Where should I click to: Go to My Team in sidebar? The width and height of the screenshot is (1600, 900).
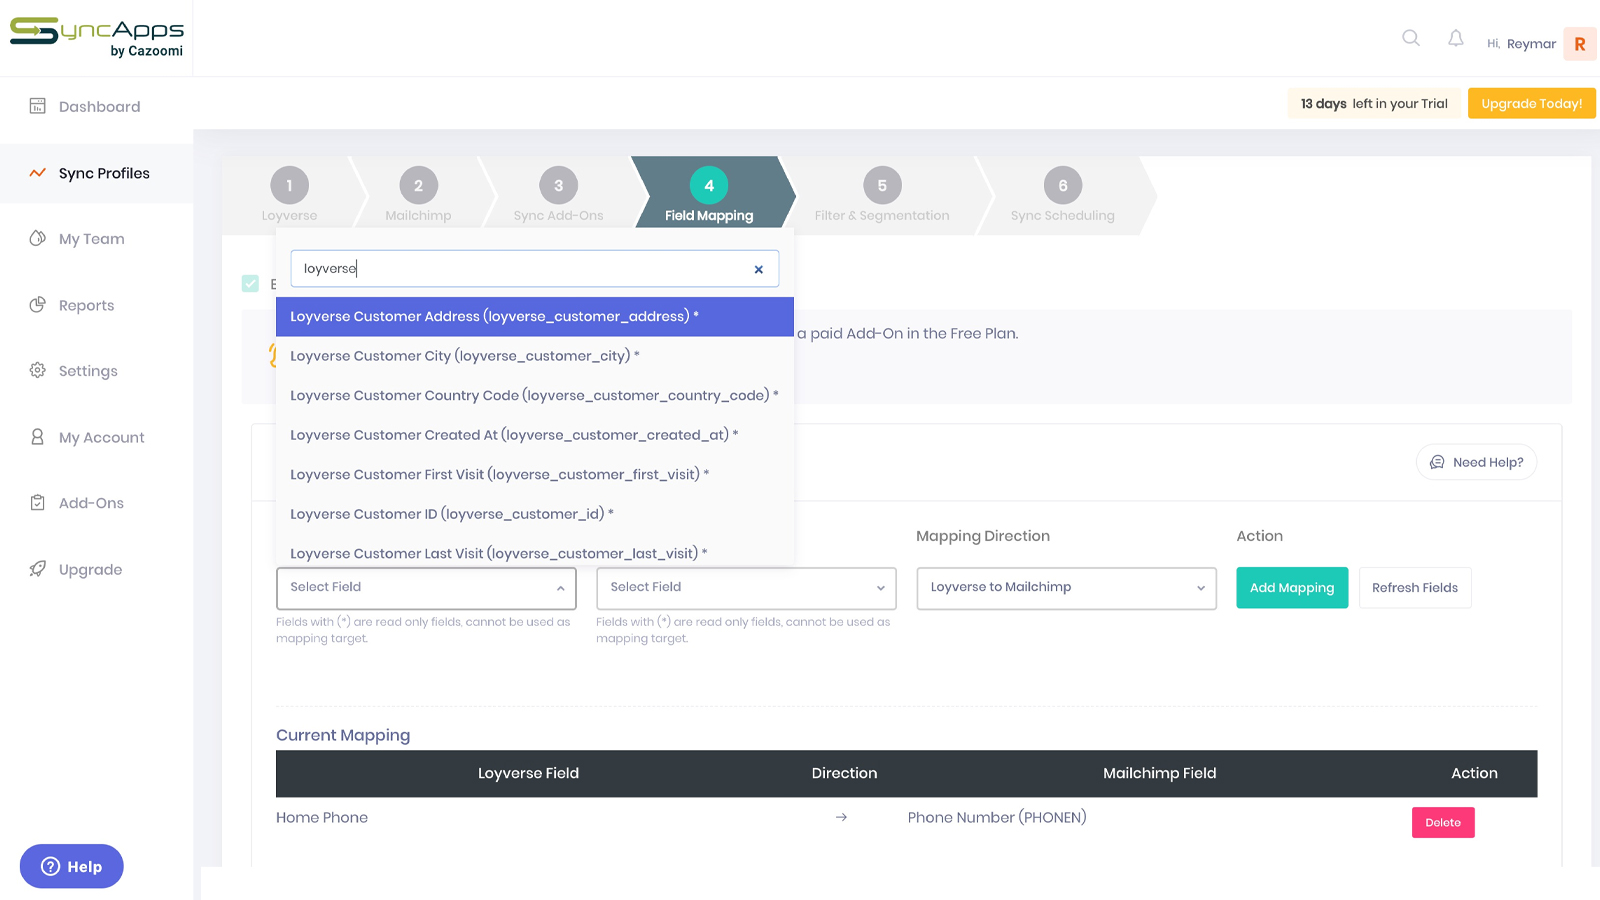pos(91,239)
